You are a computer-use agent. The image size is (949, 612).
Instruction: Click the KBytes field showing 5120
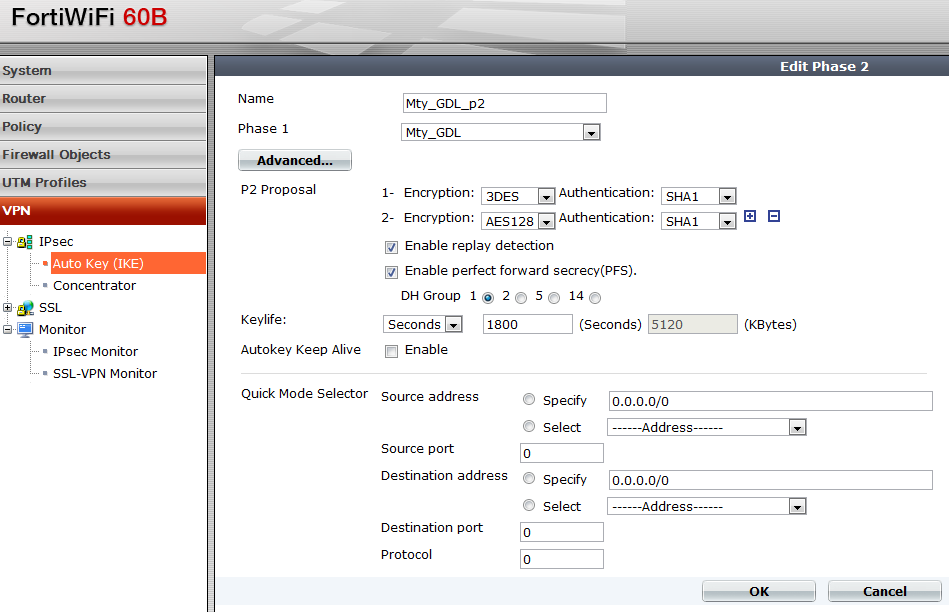coord(693,324)
